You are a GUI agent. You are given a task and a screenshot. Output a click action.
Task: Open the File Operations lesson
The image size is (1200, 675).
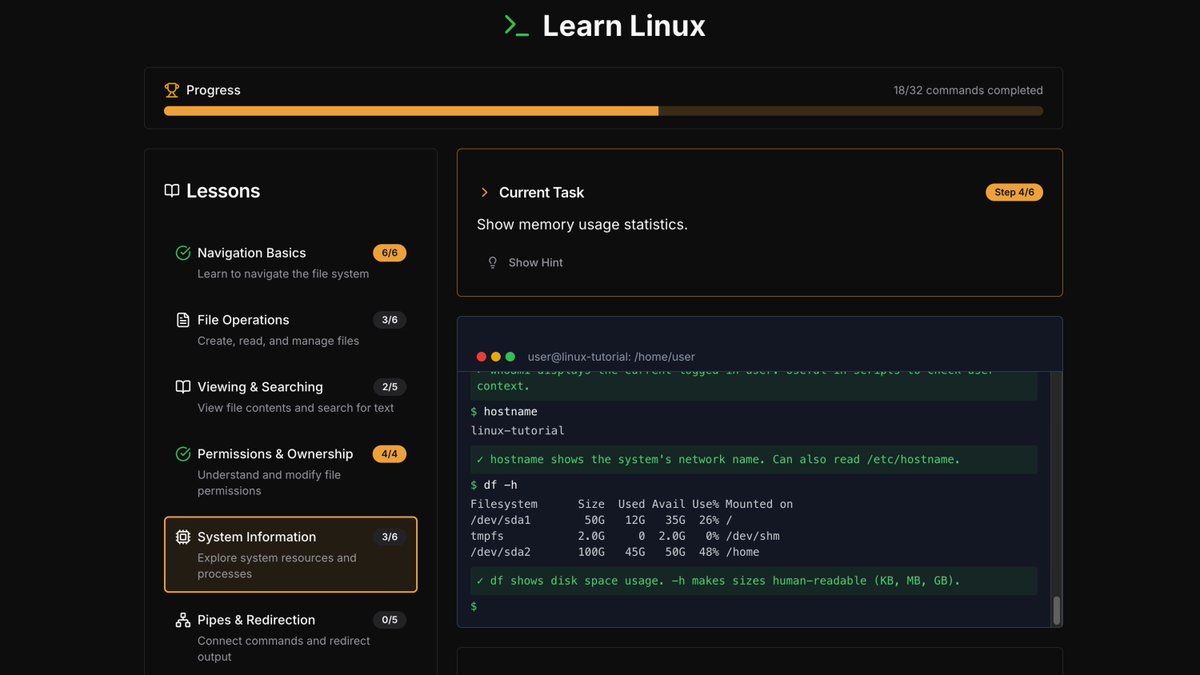[x=291, y=329]
